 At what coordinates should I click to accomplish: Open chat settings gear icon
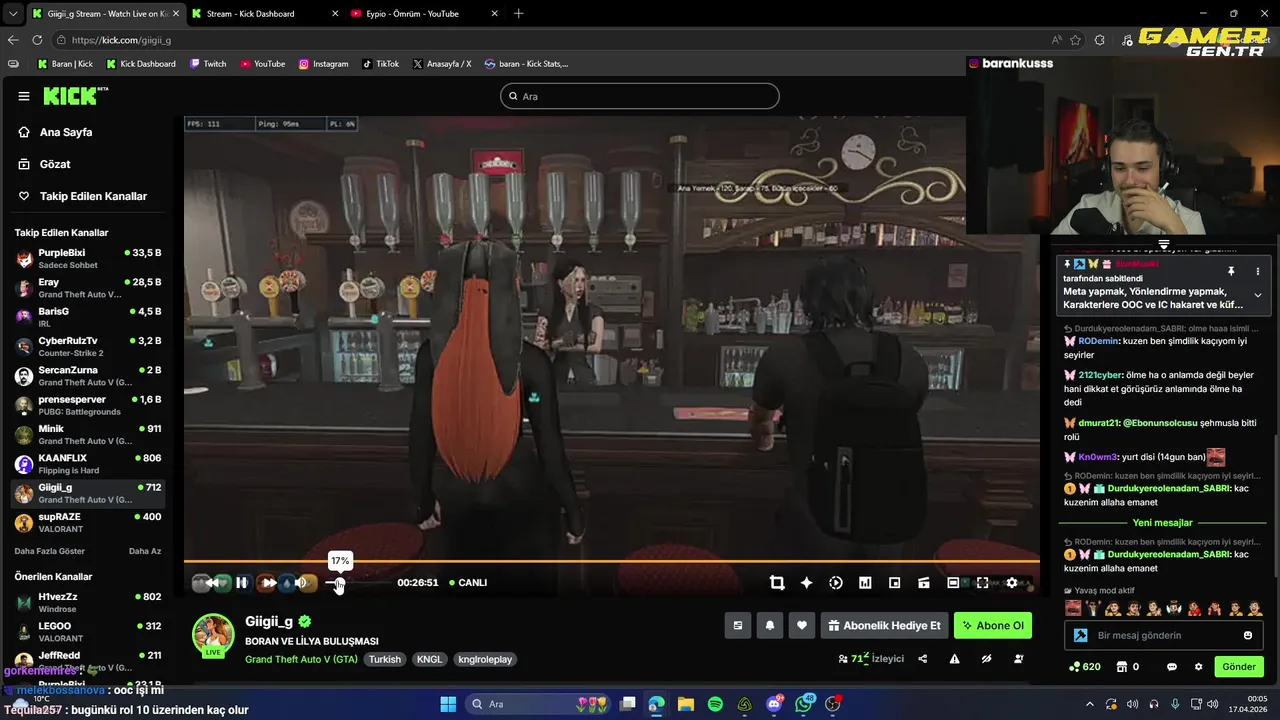[x=1199, y=667]
